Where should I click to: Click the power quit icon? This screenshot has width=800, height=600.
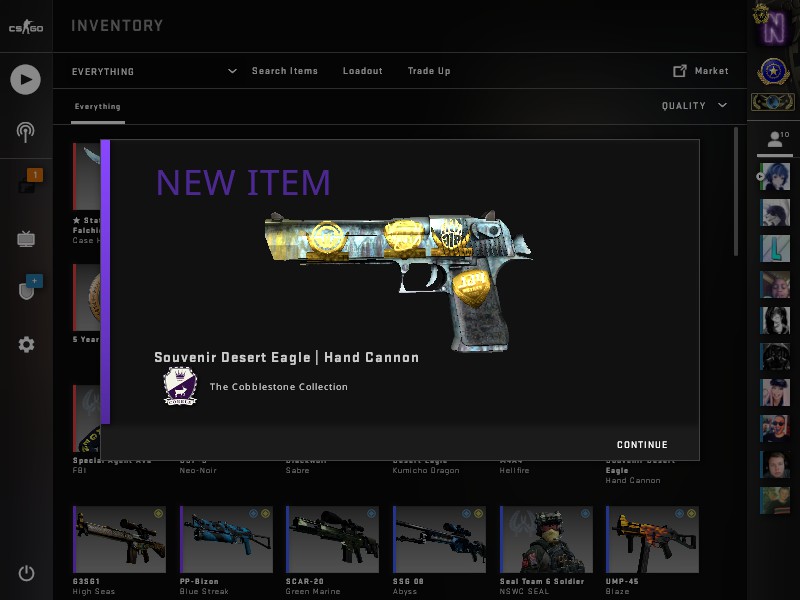pyautogui.click(x=27, y=573)
